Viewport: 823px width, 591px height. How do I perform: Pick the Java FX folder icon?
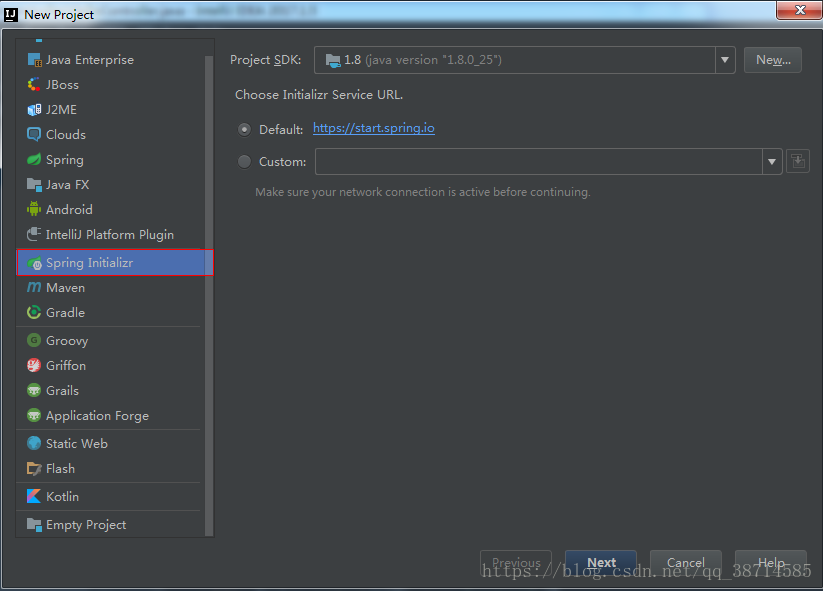point(34,185)
